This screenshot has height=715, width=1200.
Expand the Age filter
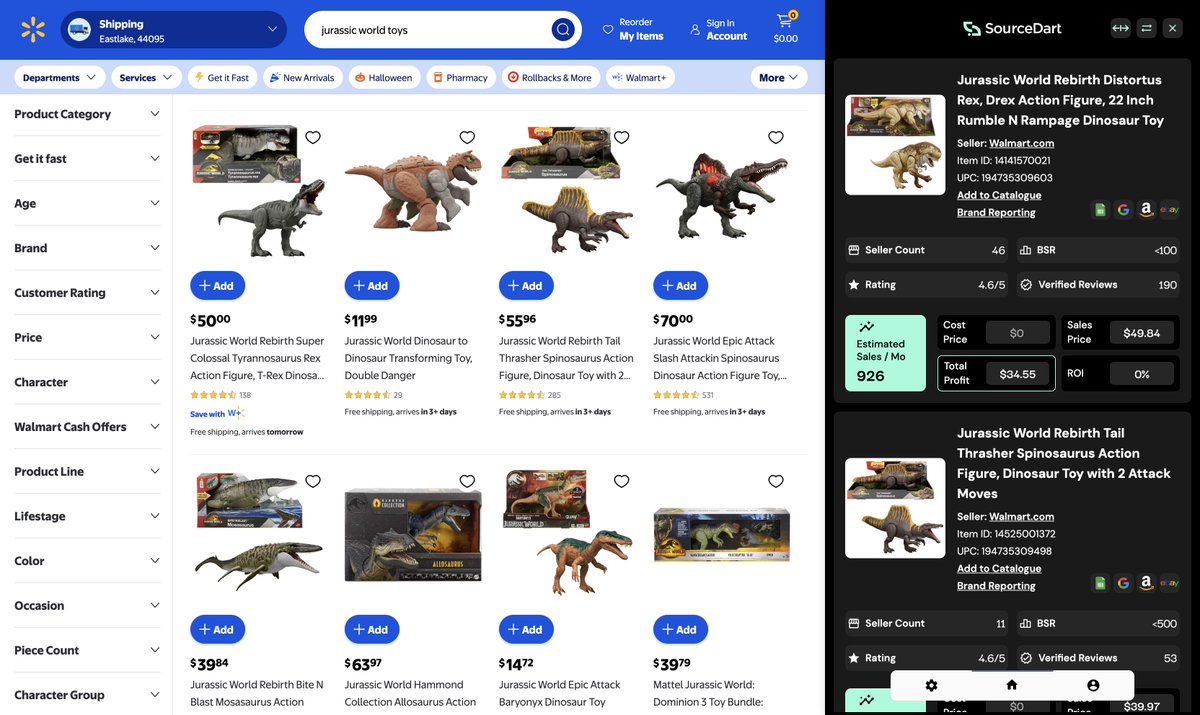(86, 203)
